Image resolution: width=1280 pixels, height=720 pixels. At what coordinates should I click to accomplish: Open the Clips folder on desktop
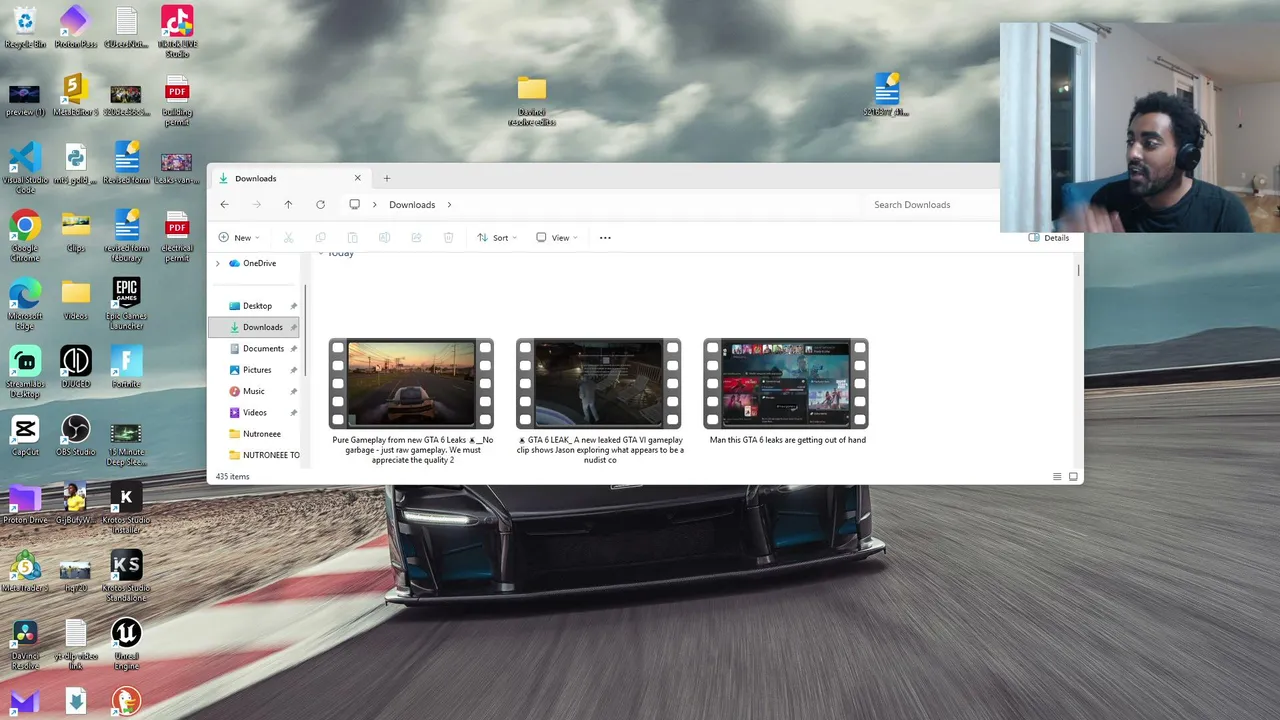click(75, 231)
